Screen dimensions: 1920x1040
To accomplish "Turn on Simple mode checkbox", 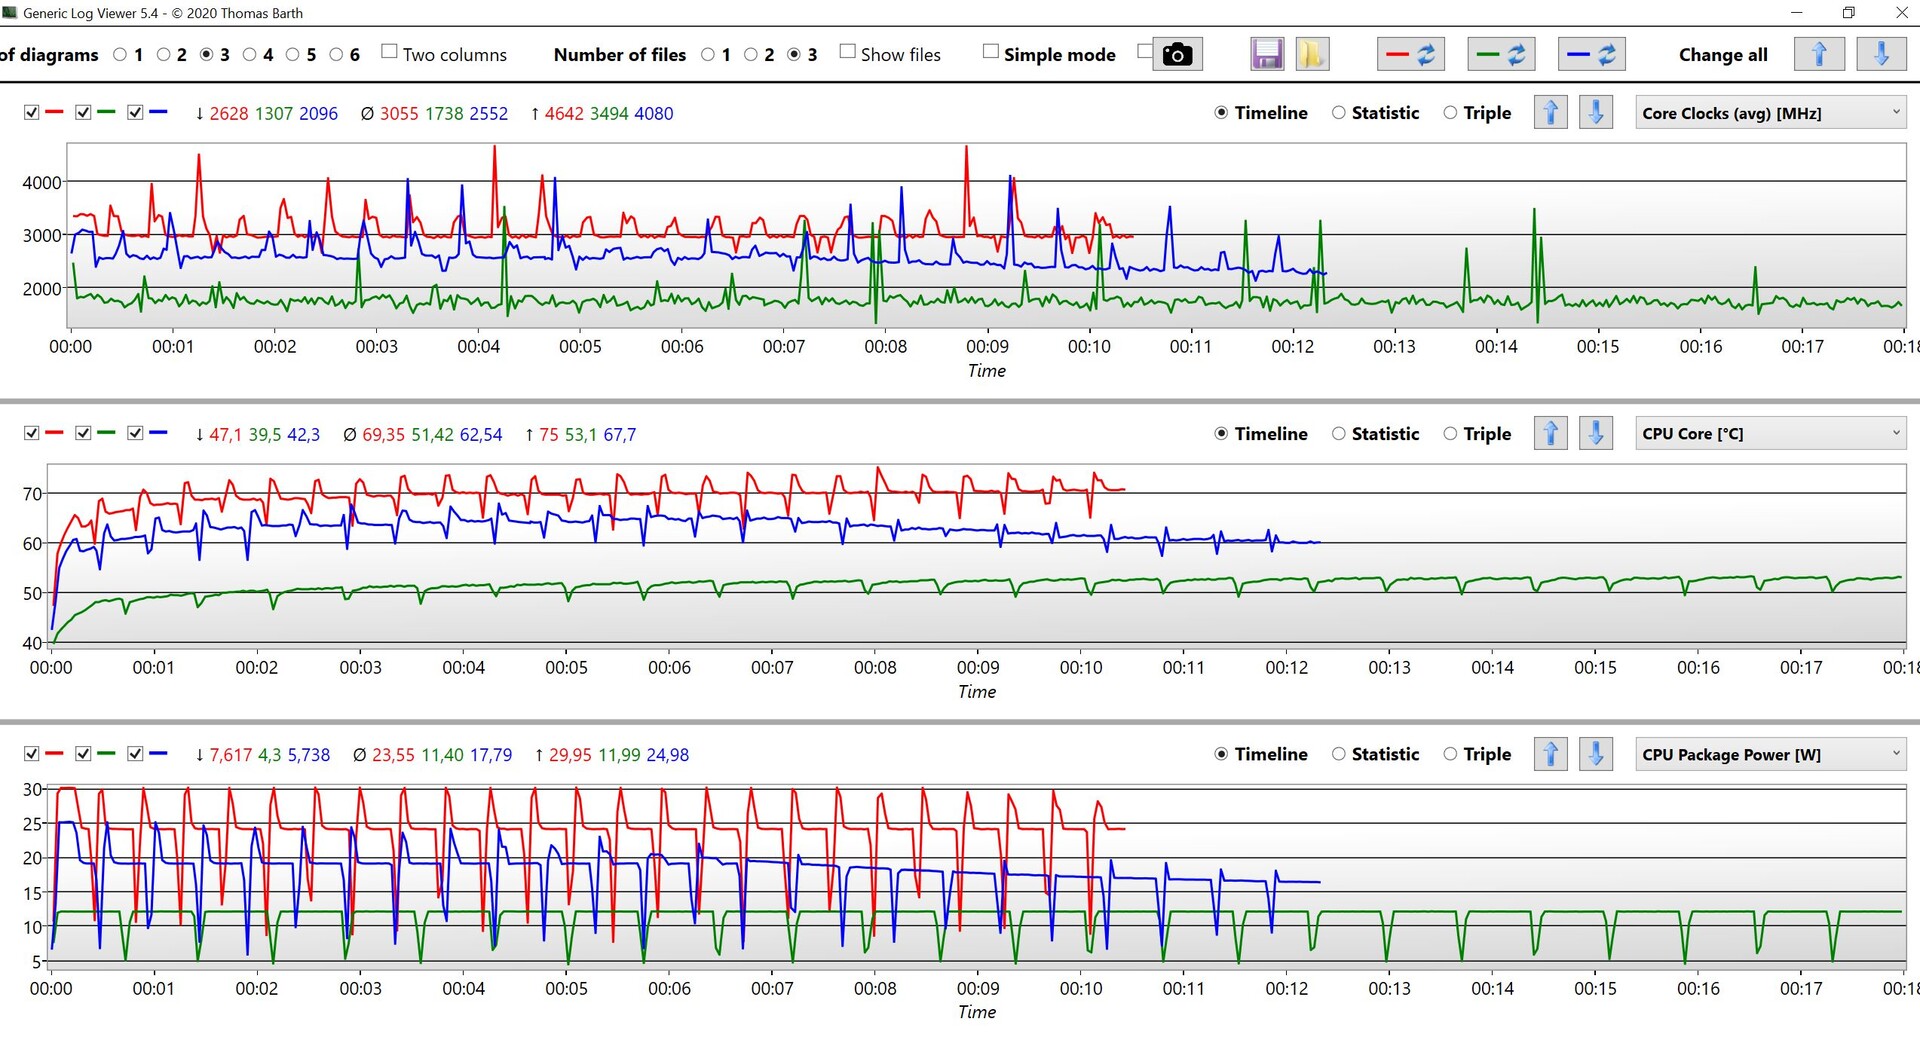I will coord(991,52).
